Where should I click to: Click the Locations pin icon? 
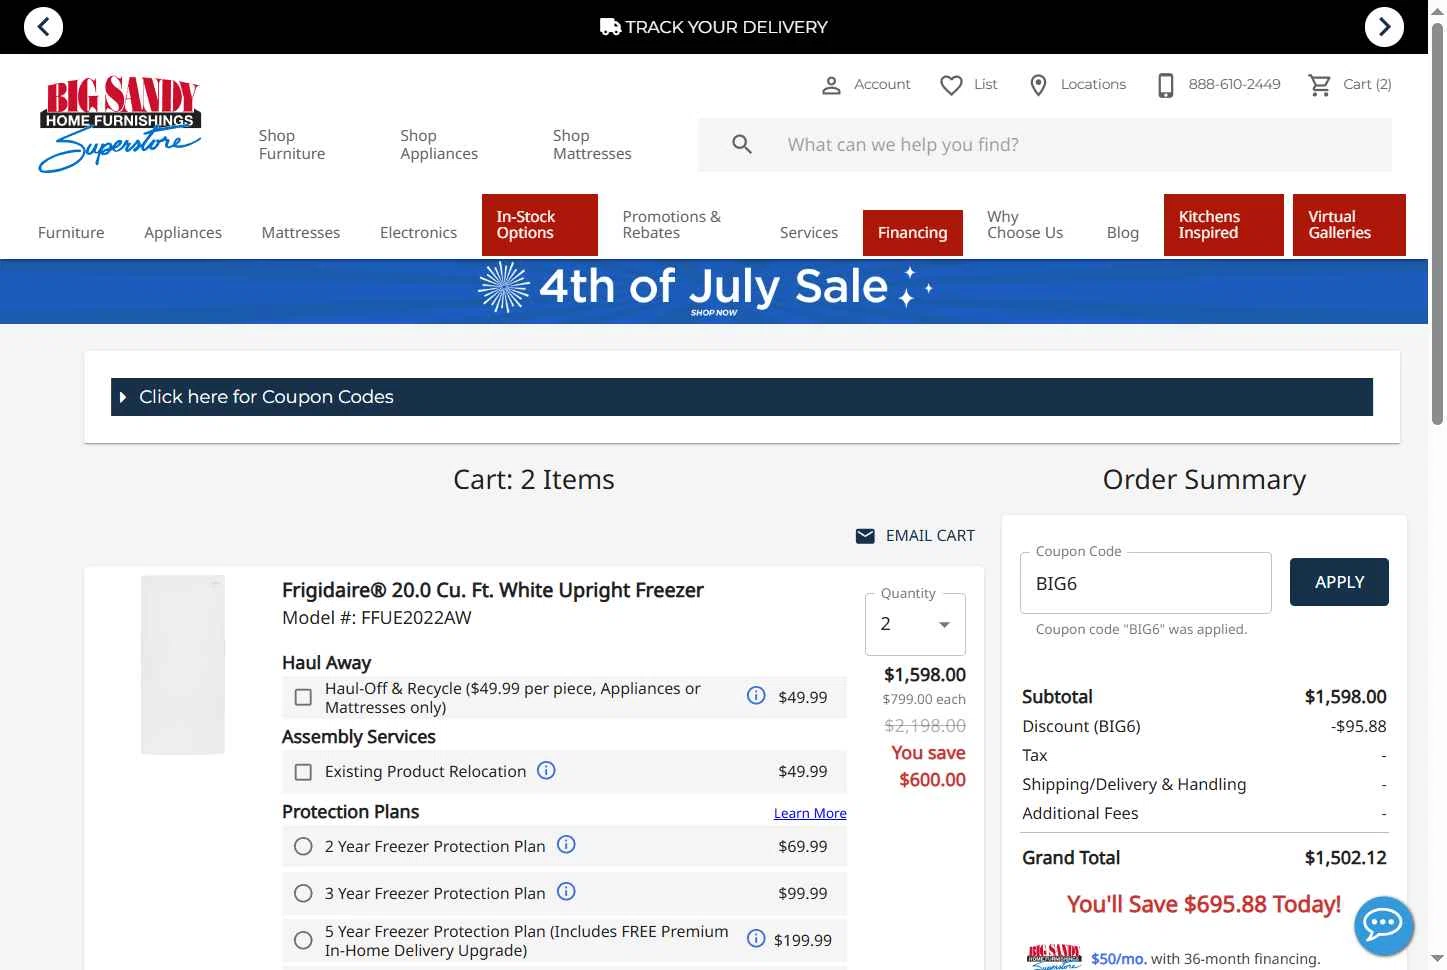pyautogui.click(x=1038, y=85)
